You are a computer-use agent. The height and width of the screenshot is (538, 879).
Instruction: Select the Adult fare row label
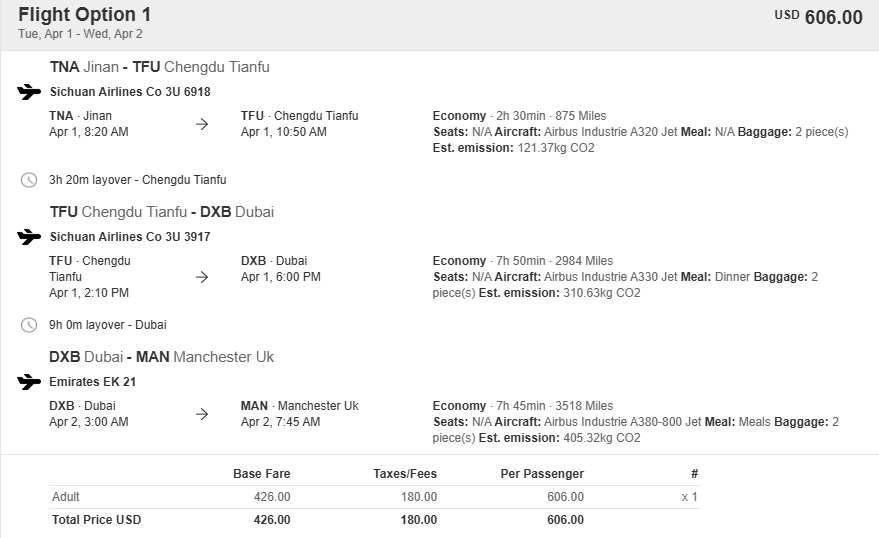(66, 497)
